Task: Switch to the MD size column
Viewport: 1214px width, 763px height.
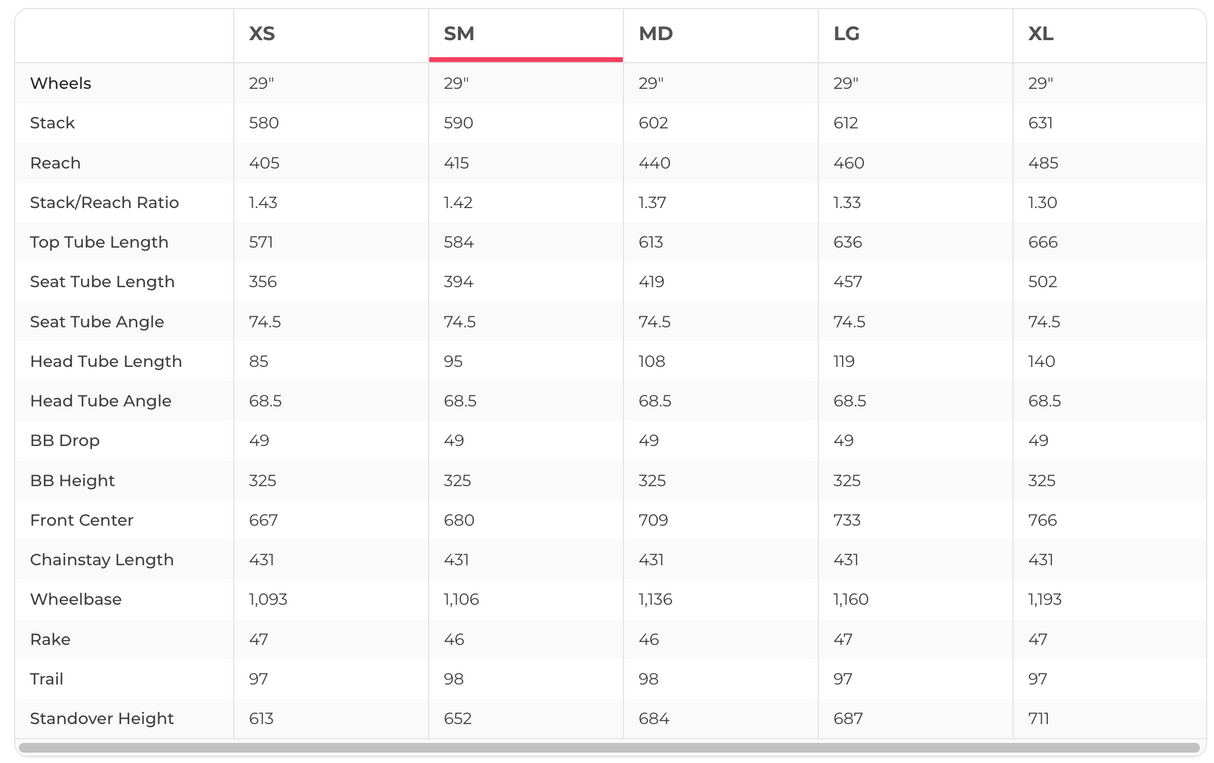Action: coord(655,34)
